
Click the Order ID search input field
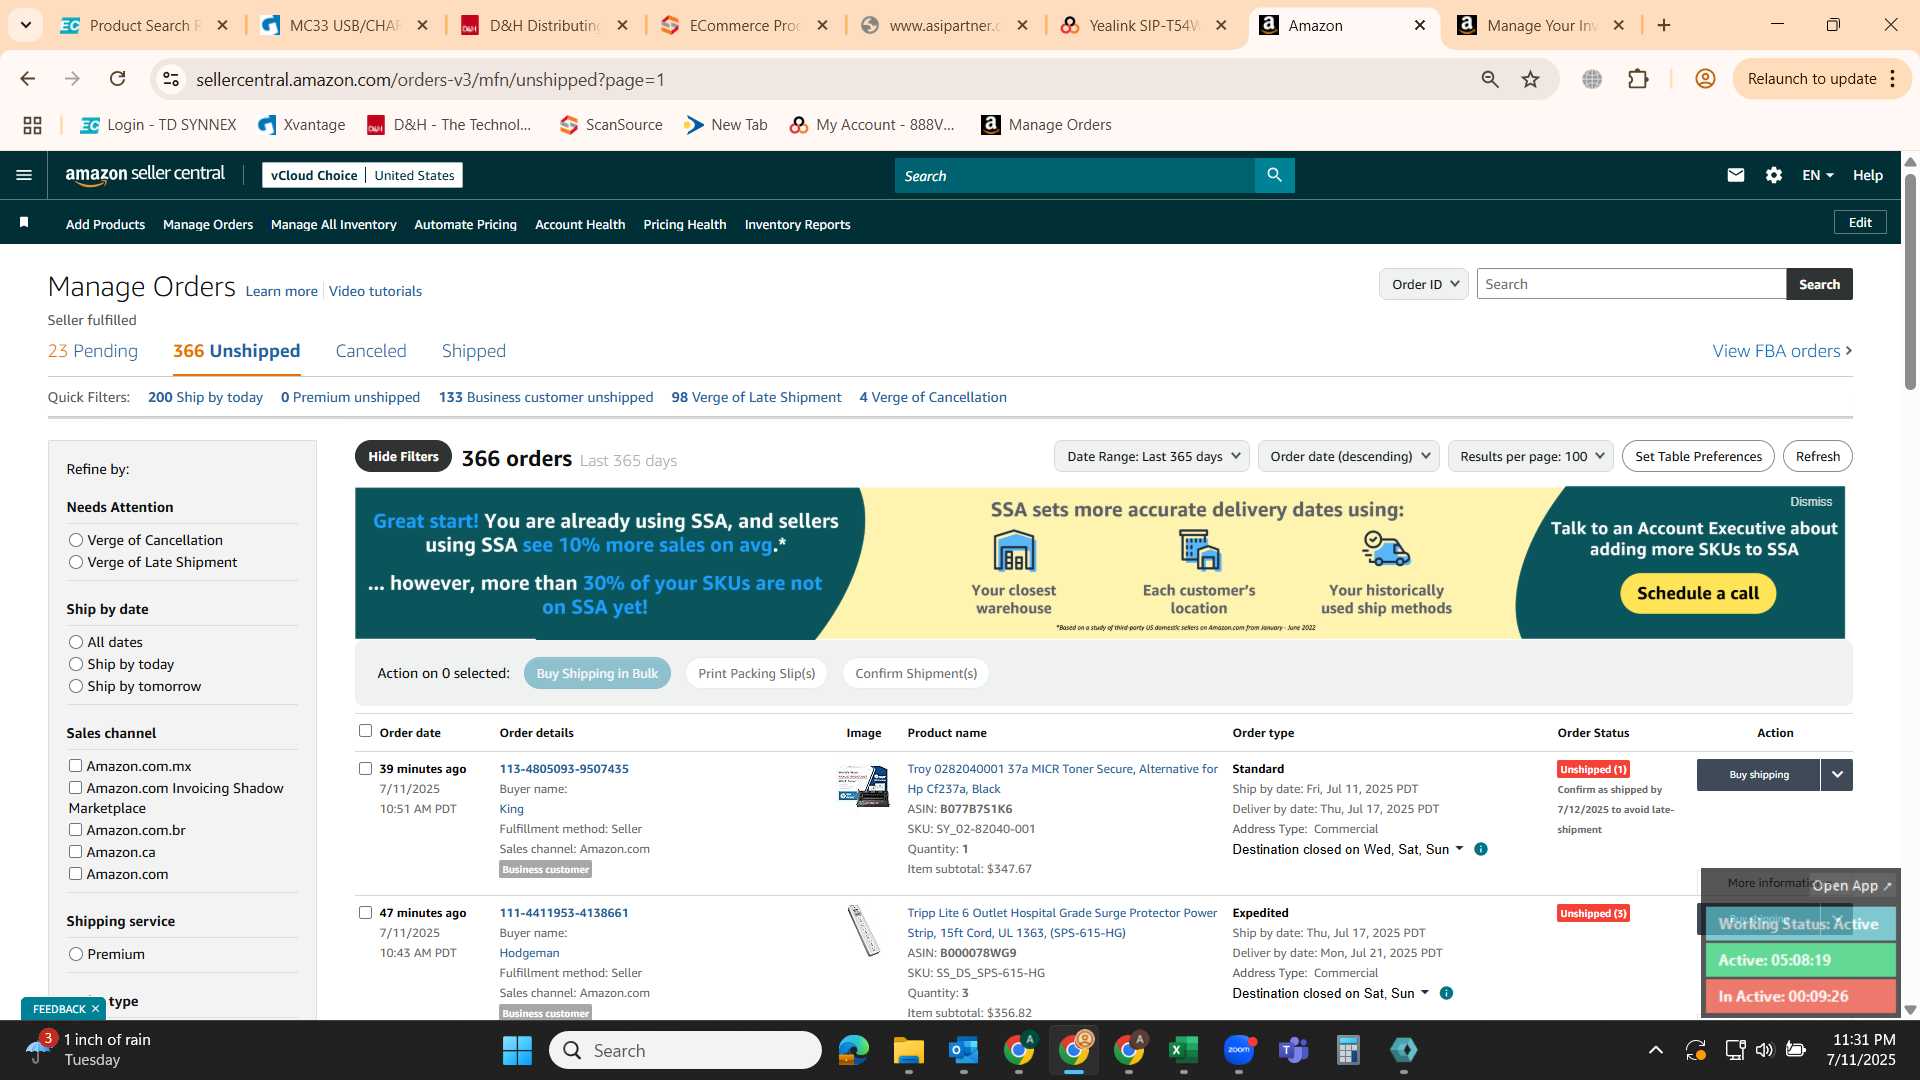[x=1631, y=284]
